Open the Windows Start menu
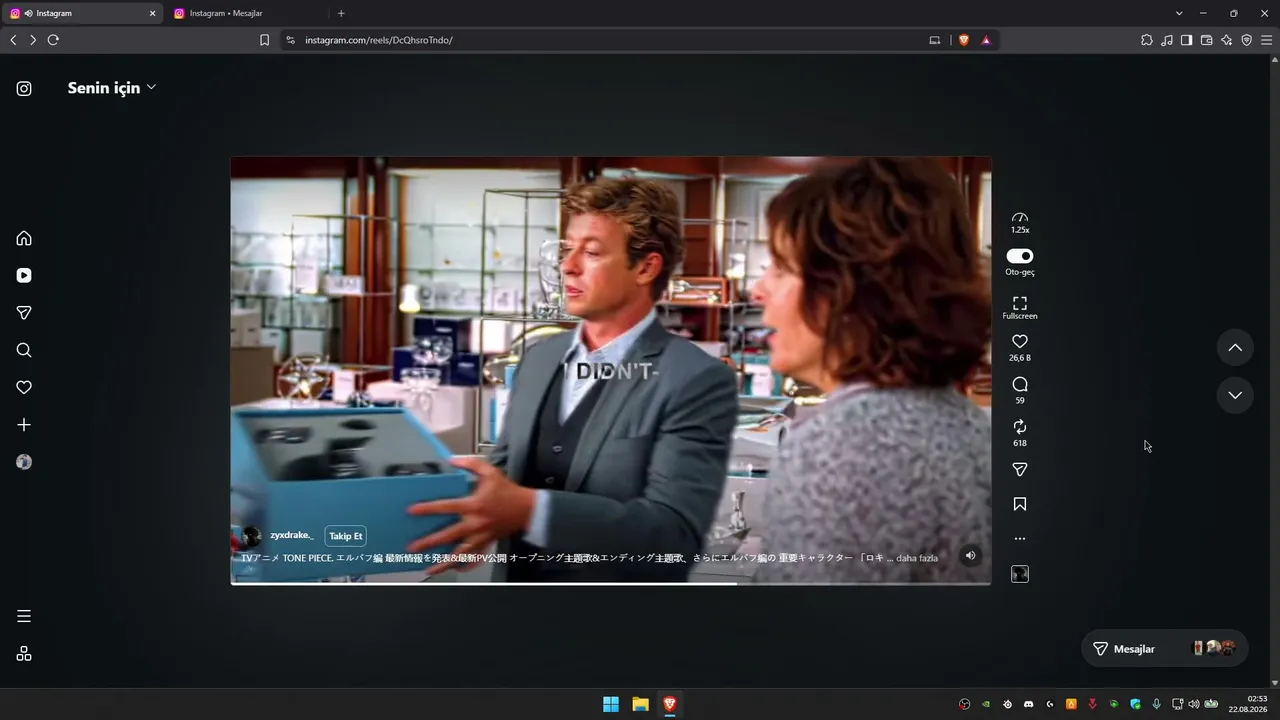Viewport: 1280px width, 720px height. pos(611,704)
